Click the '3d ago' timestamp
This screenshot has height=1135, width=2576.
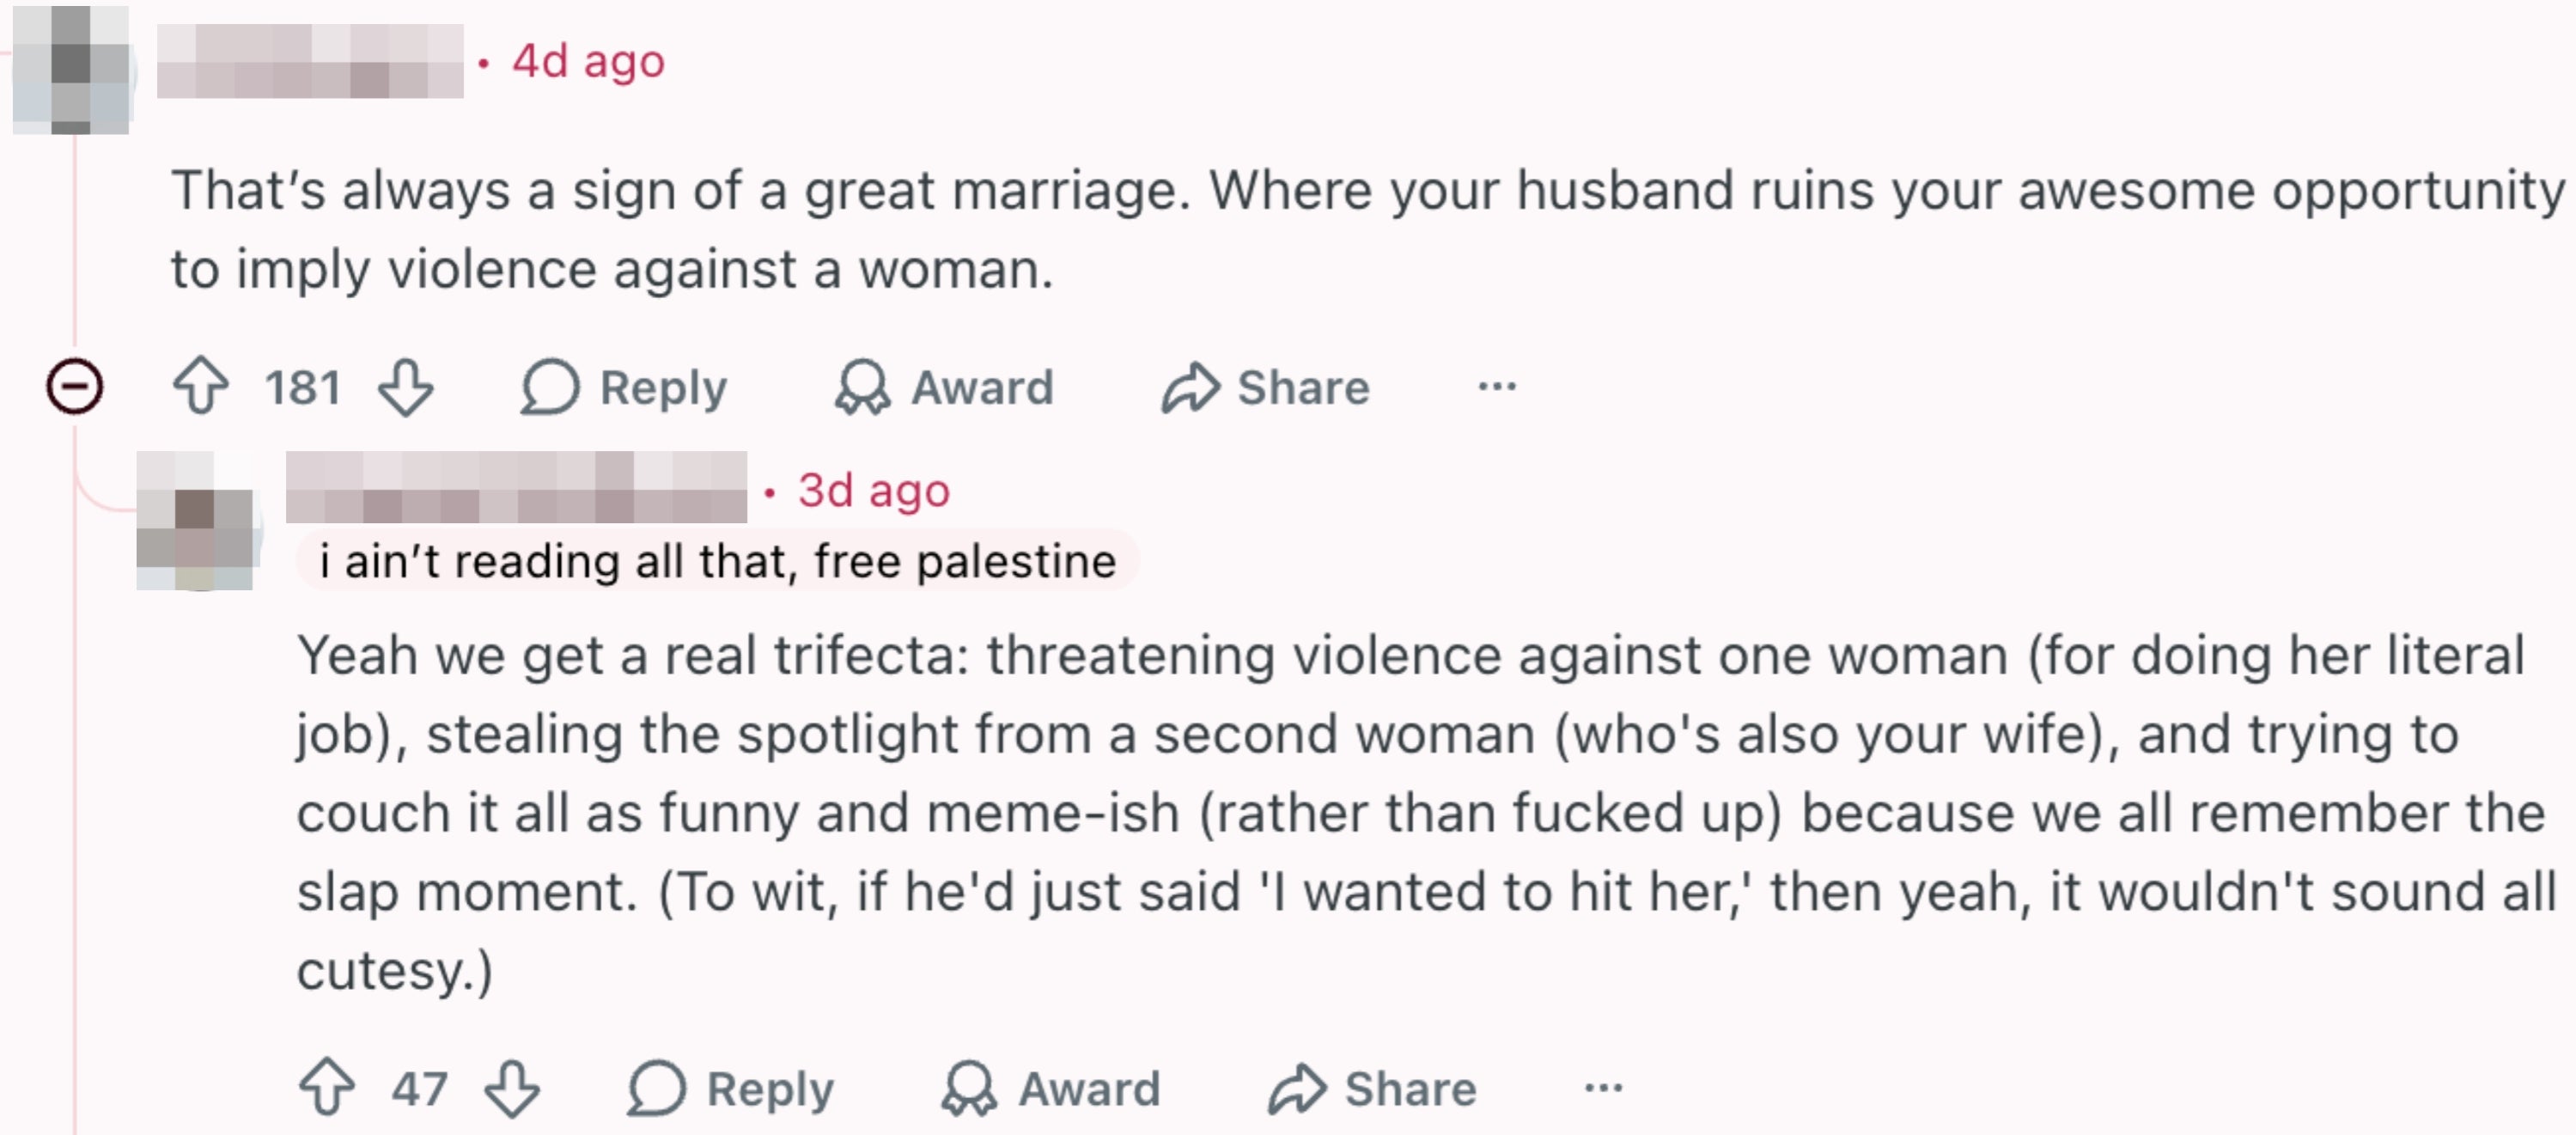(873, 490)
